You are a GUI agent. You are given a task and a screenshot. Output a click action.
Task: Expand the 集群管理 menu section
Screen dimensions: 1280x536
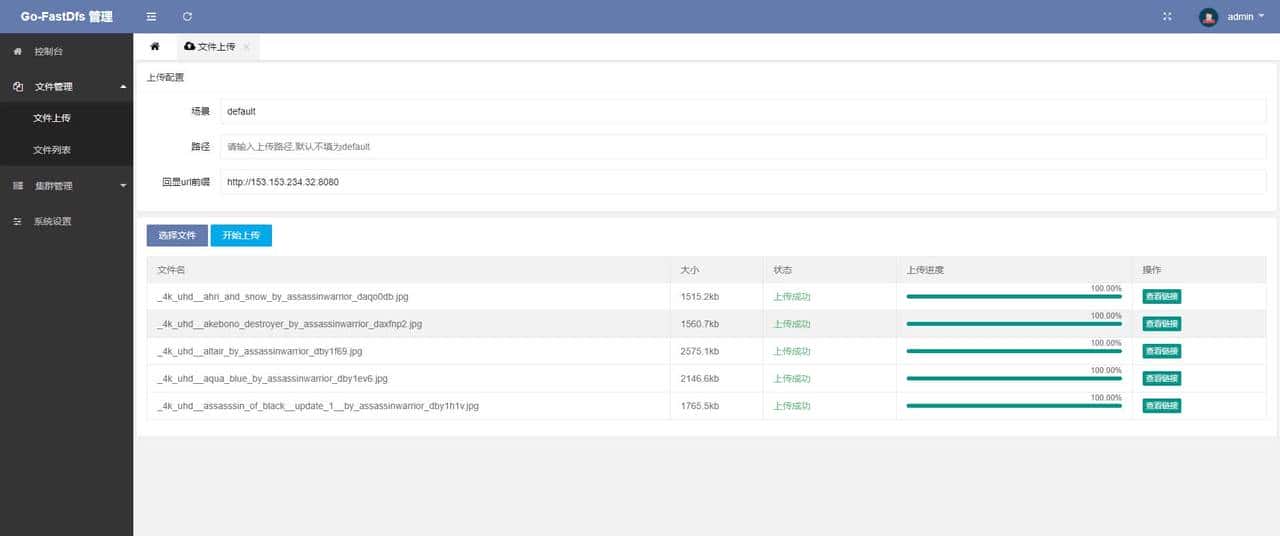pyautogui.click(x=123, y=186)
